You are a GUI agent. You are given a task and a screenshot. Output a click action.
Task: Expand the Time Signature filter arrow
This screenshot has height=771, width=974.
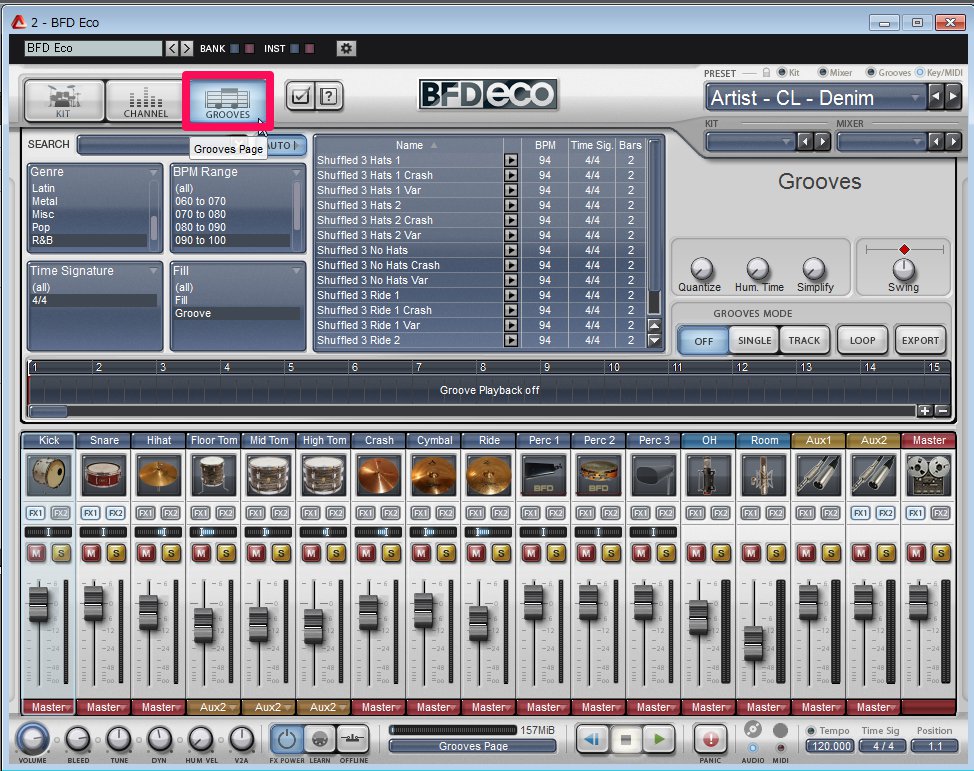click(153, 271)
